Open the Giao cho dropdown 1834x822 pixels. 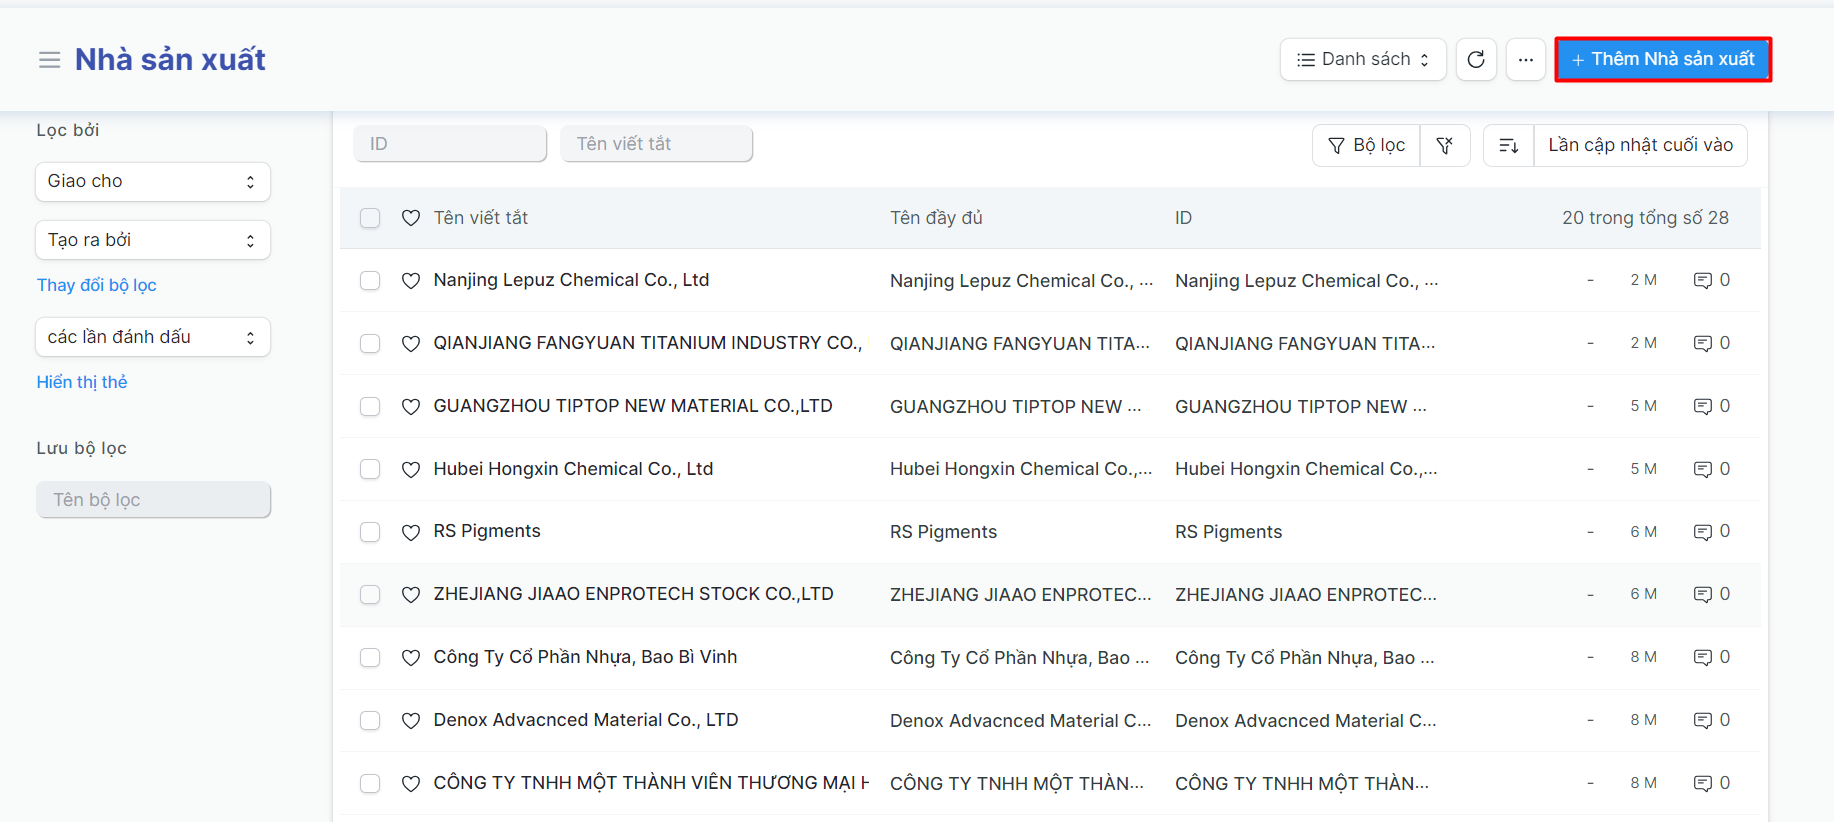pyautogui.click(x=153, y=182)
